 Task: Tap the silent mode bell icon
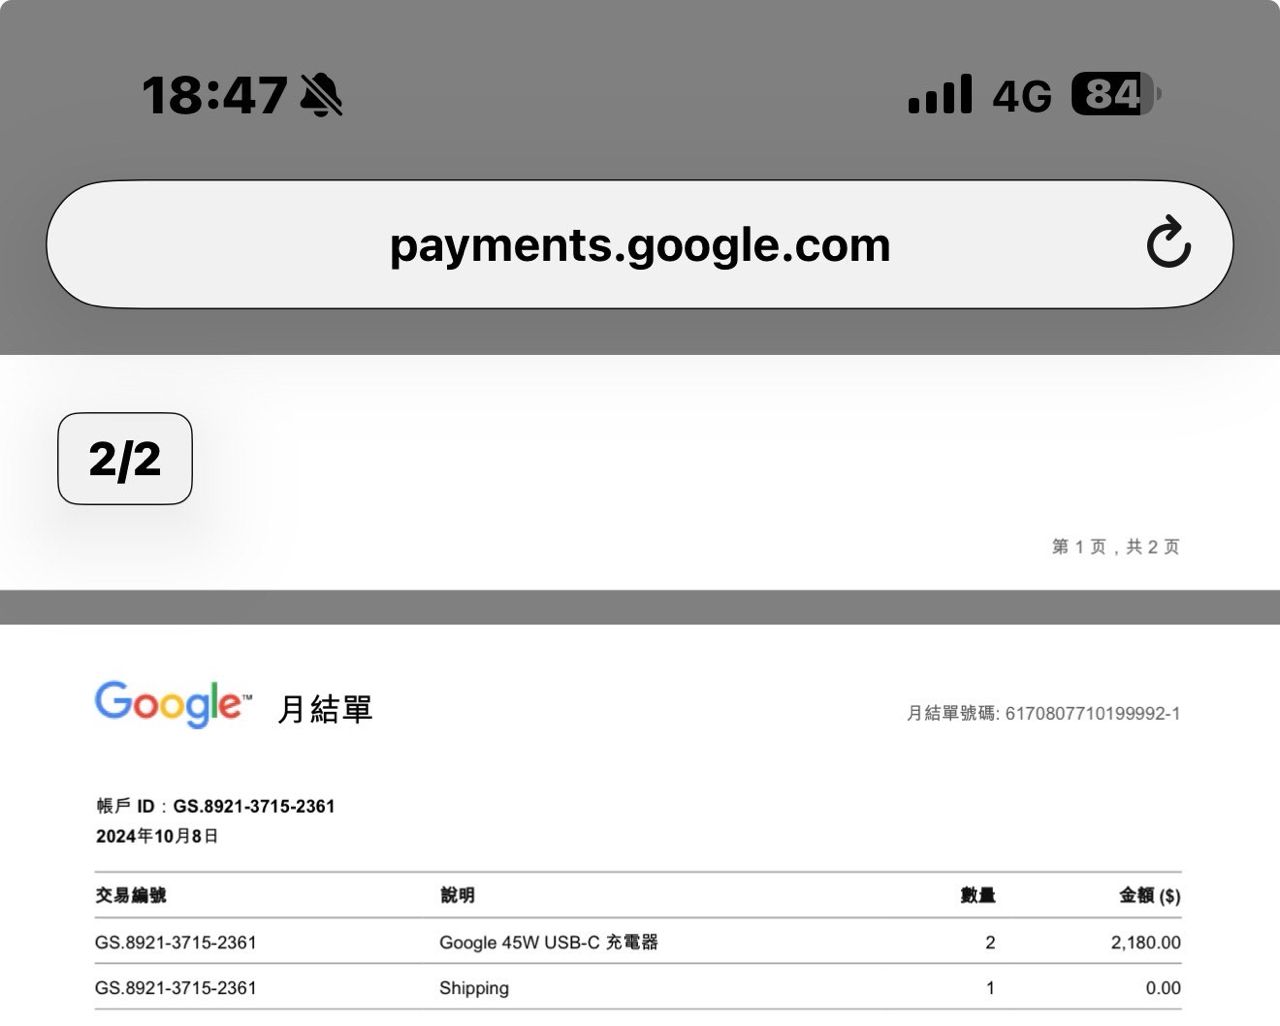point(321,95)
